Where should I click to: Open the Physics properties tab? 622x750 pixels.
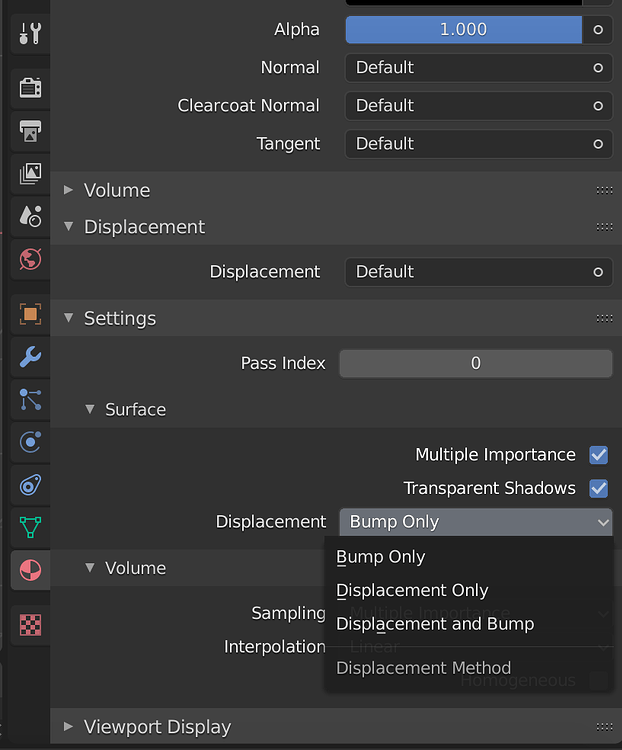[30, 442]
